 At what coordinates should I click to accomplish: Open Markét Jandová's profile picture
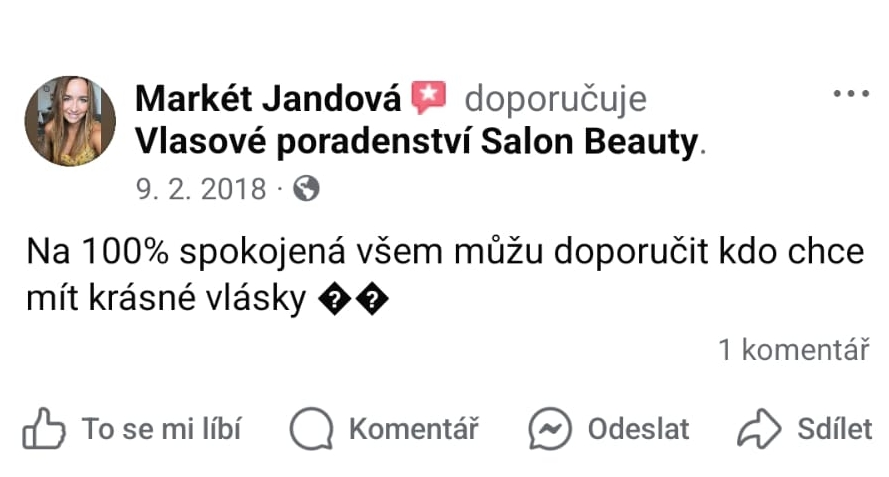point(70,121)
